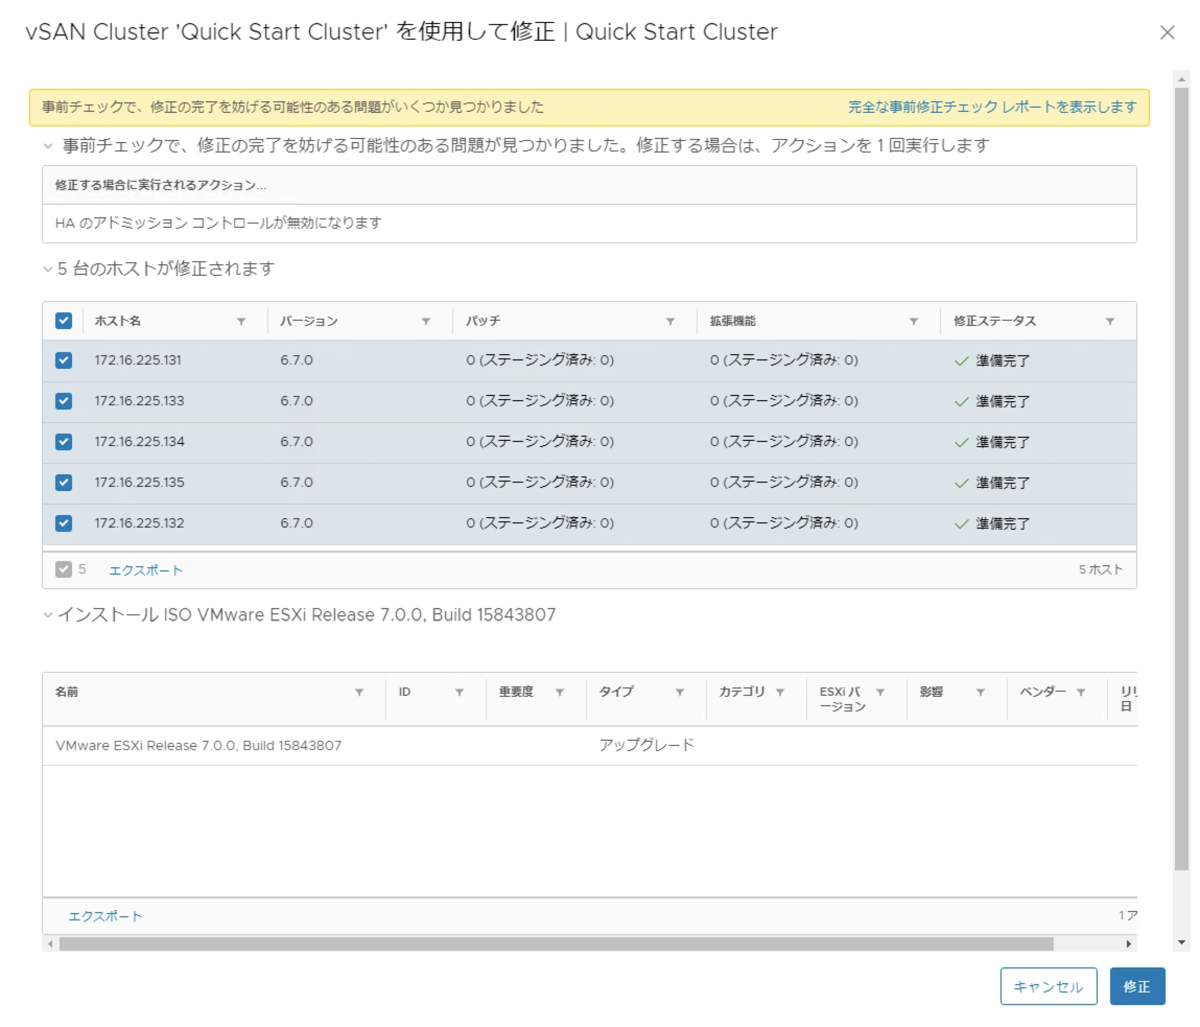Image resolution: width=1200 pixels, height=1027 pixels.
Task: Open filter for 名前 column
Action: [x=359, y=692]
